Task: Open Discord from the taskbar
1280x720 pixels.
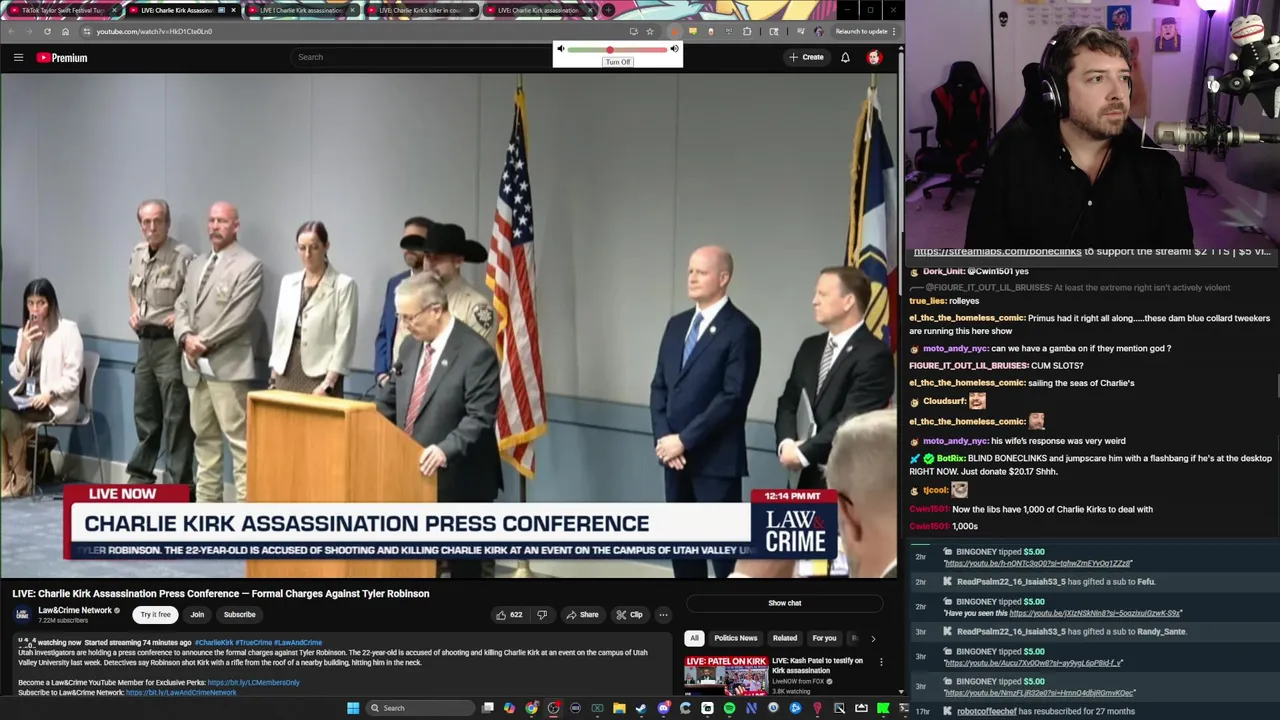Action: click(663, 708)
